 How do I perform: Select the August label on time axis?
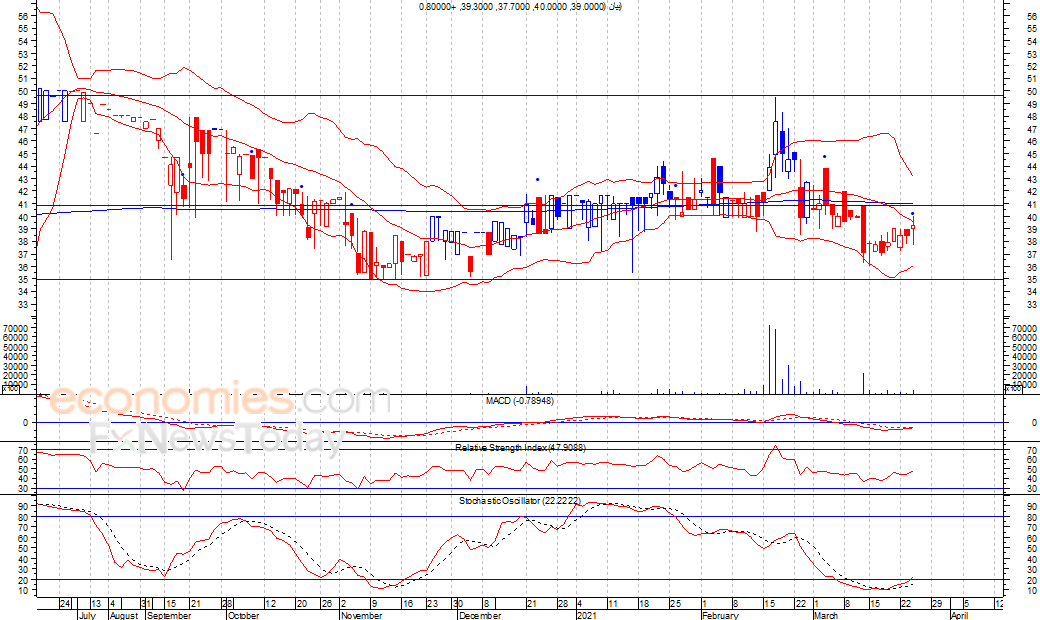122,616
